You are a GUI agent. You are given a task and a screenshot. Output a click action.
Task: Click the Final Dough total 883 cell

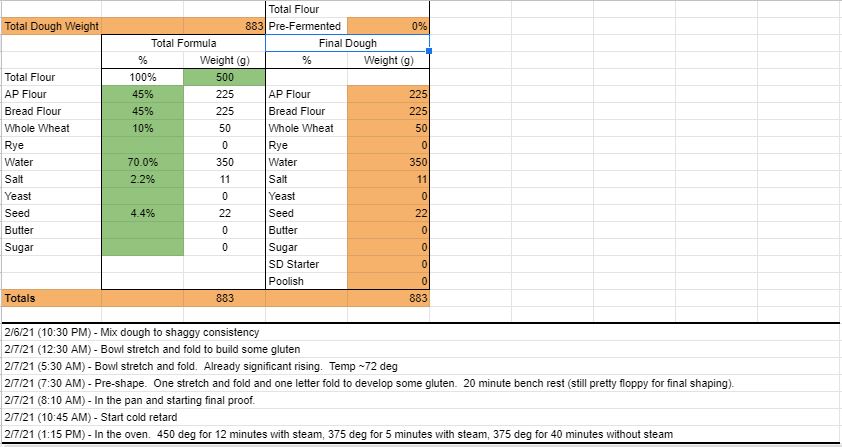[388, 298]
